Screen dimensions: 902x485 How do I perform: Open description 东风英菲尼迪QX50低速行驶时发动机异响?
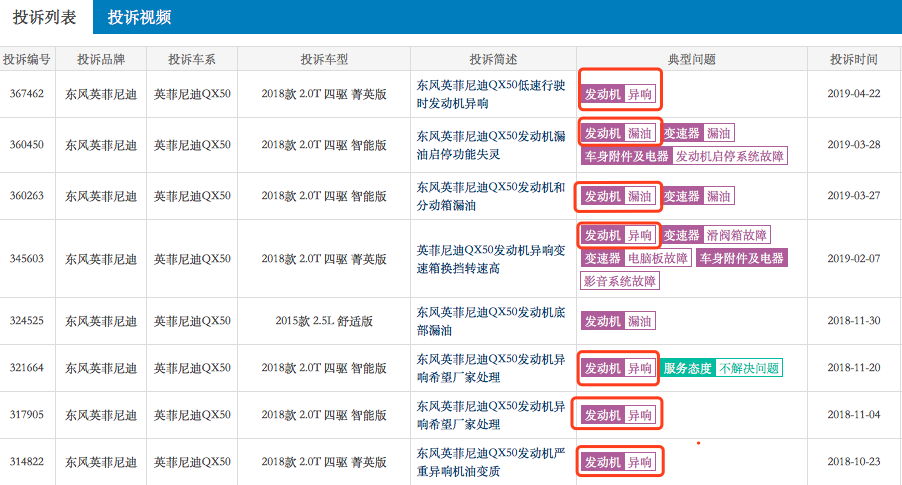(x=491, y=94)
